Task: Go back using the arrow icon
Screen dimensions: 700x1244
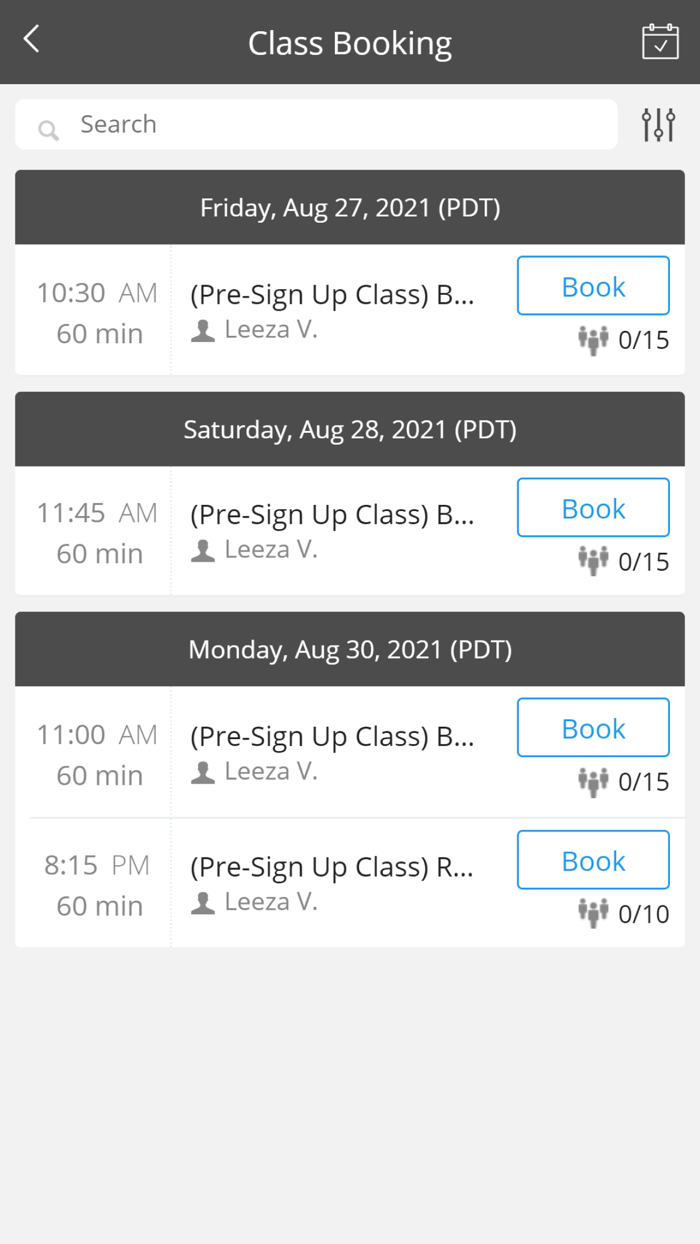Action: [32, 40]
